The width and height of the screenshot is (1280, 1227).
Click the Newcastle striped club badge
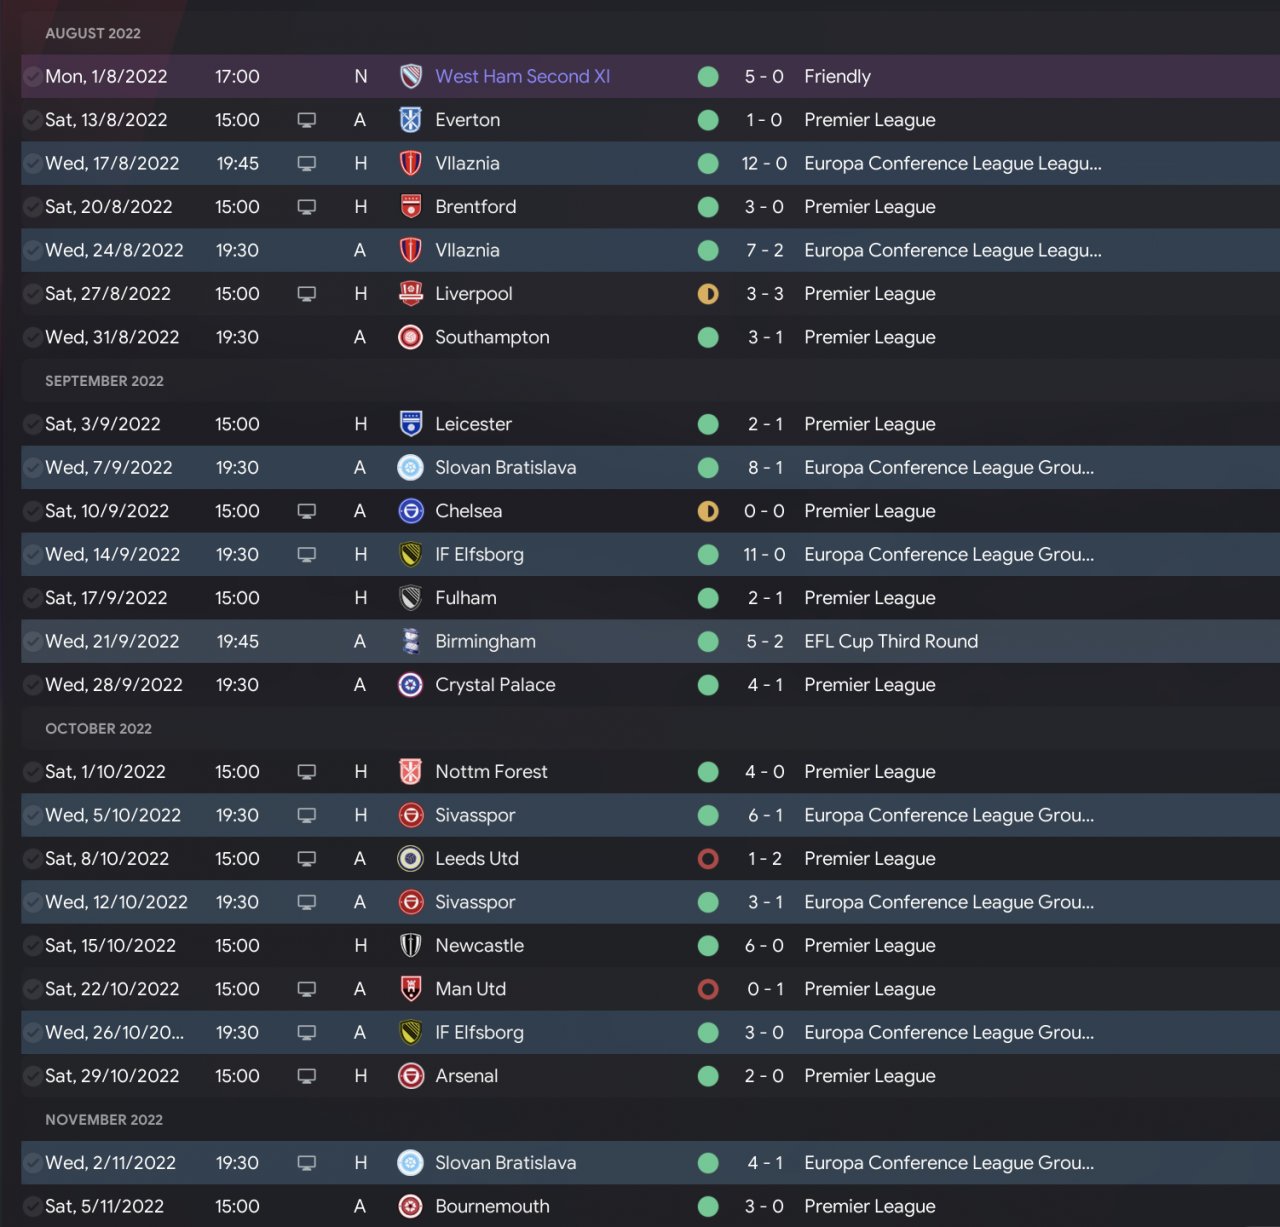410,946
